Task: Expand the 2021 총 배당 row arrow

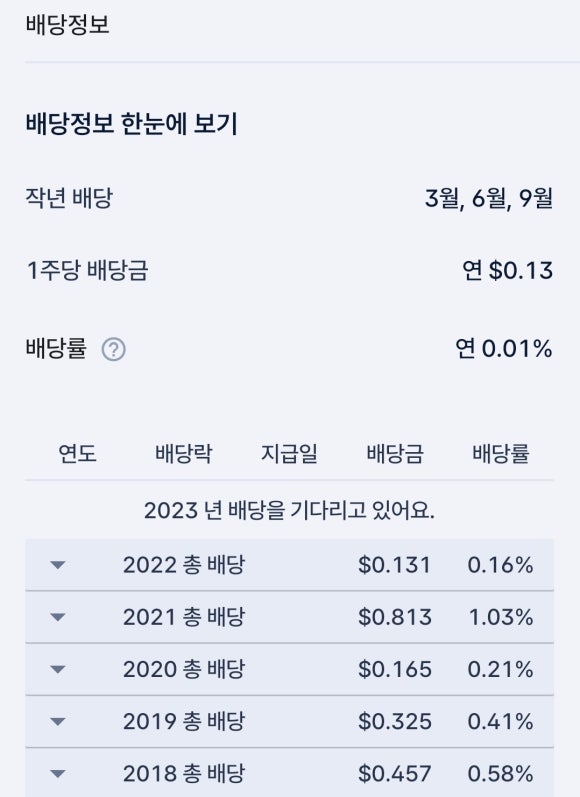Action: coord(57,617)
